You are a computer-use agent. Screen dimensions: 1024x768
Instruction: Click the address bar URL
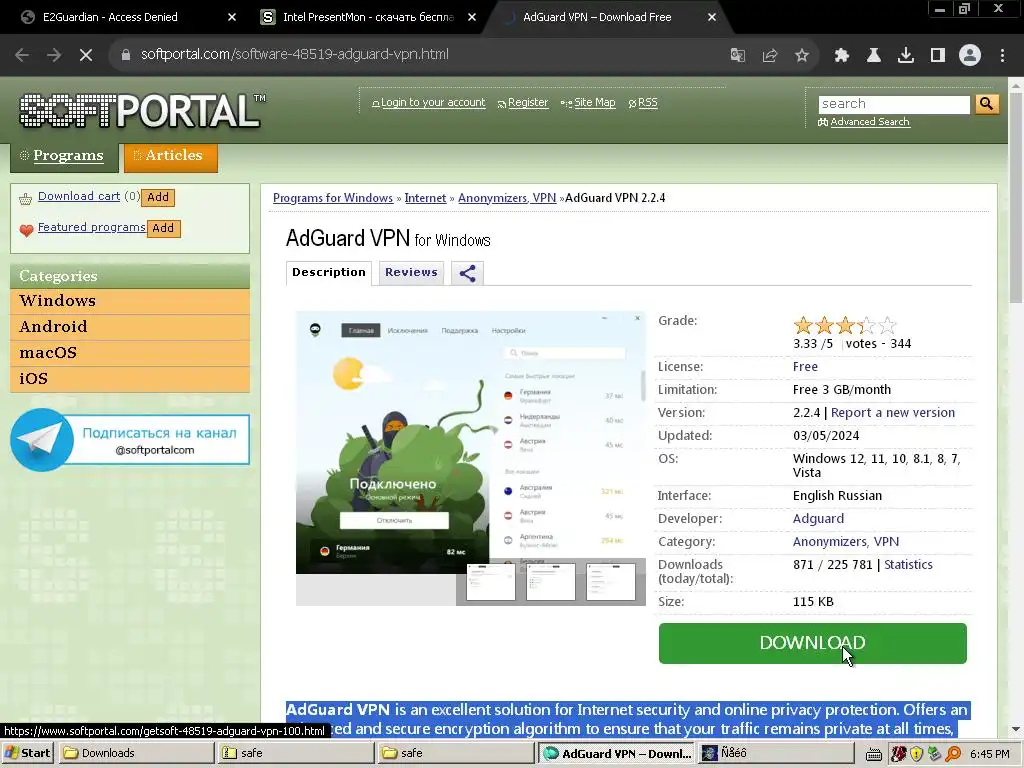tap(295, 55)
